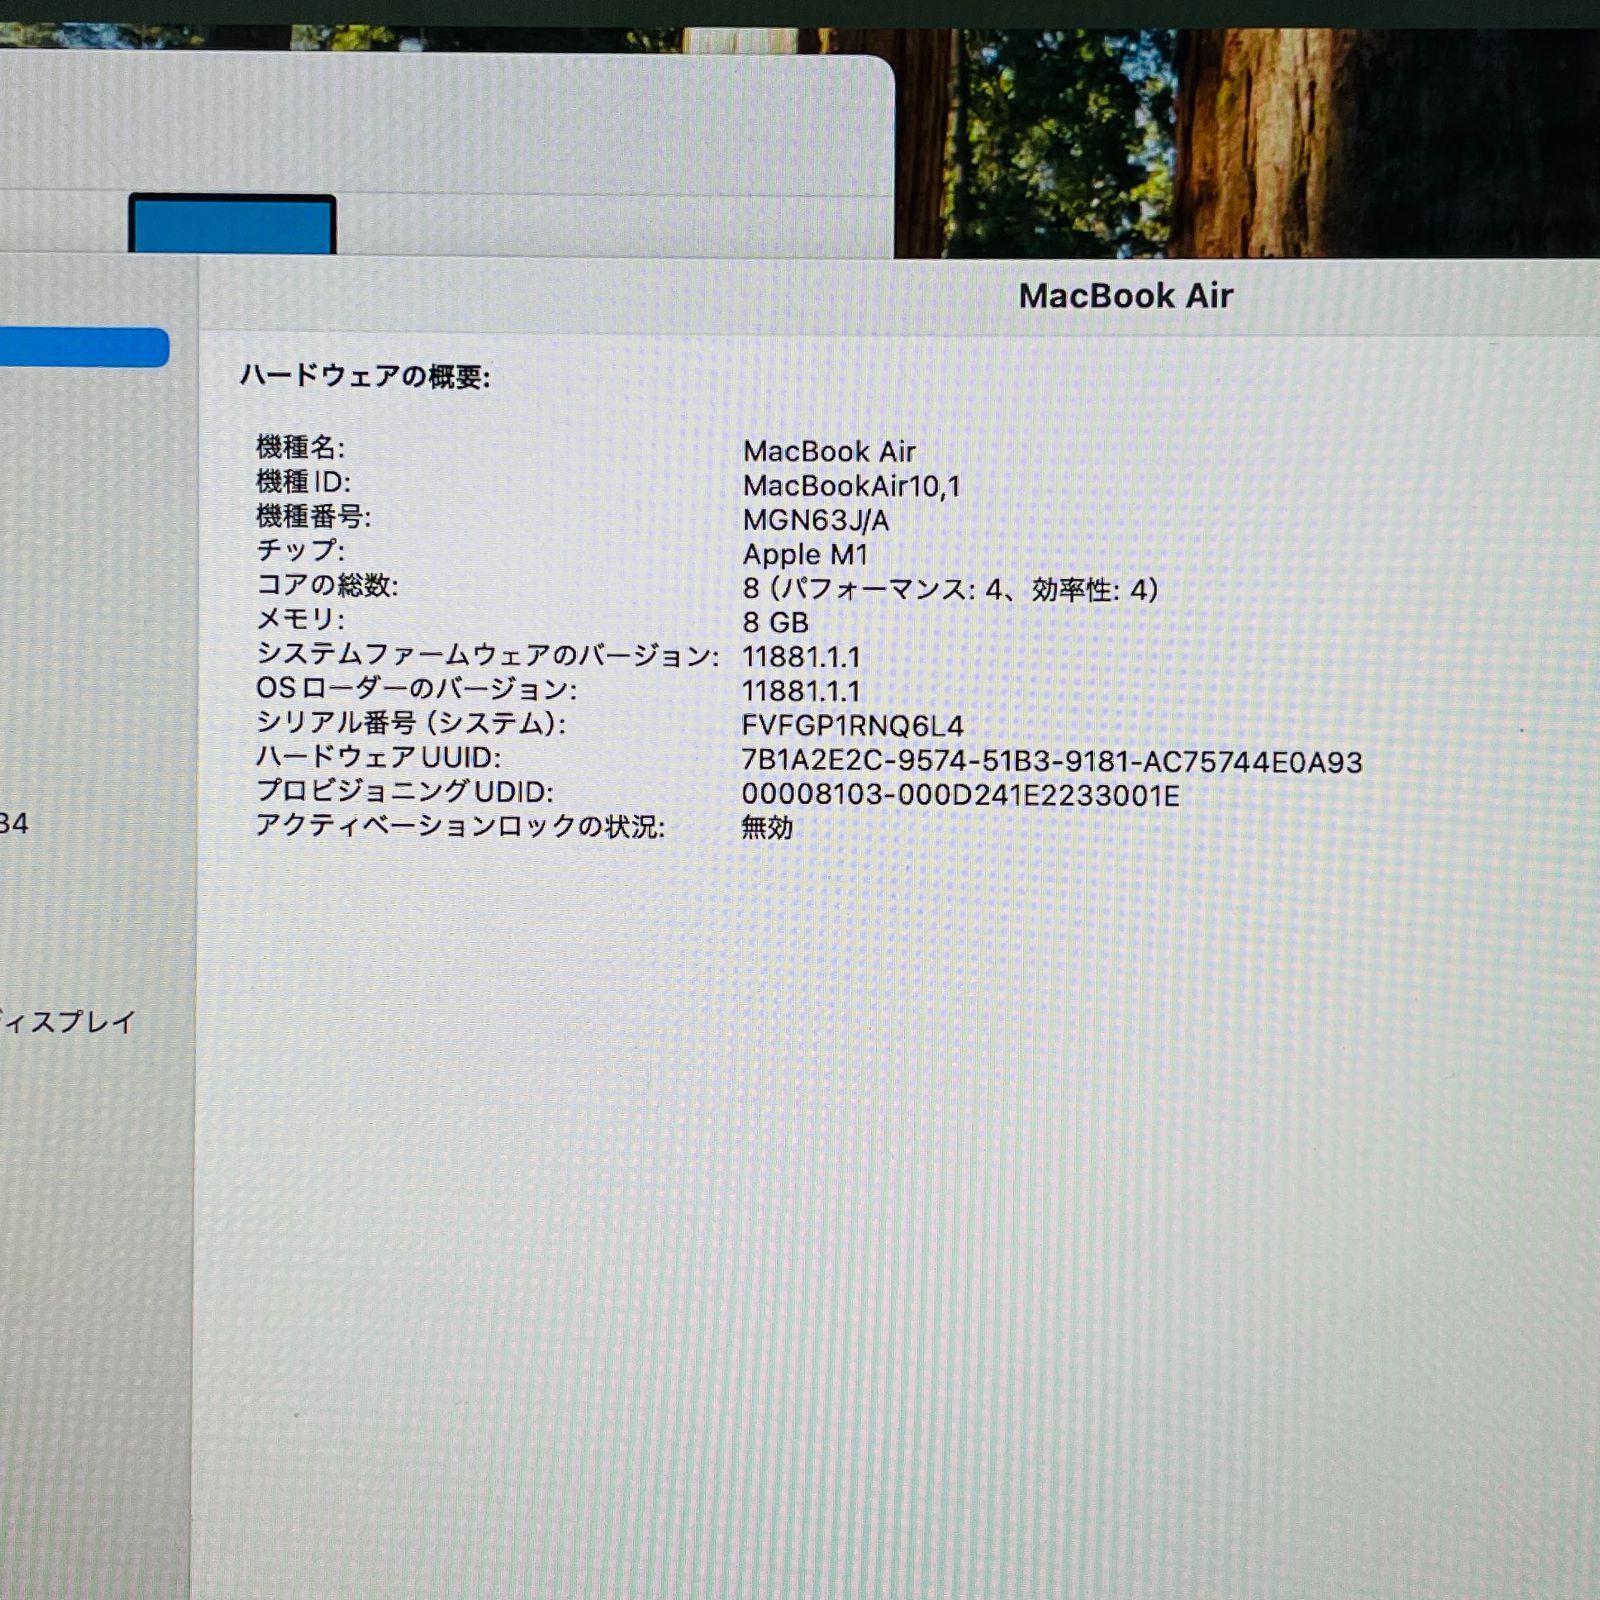Select the OS loader version 11881.1.1 value
The image size is (1600, 1600).
coord(801,691)
